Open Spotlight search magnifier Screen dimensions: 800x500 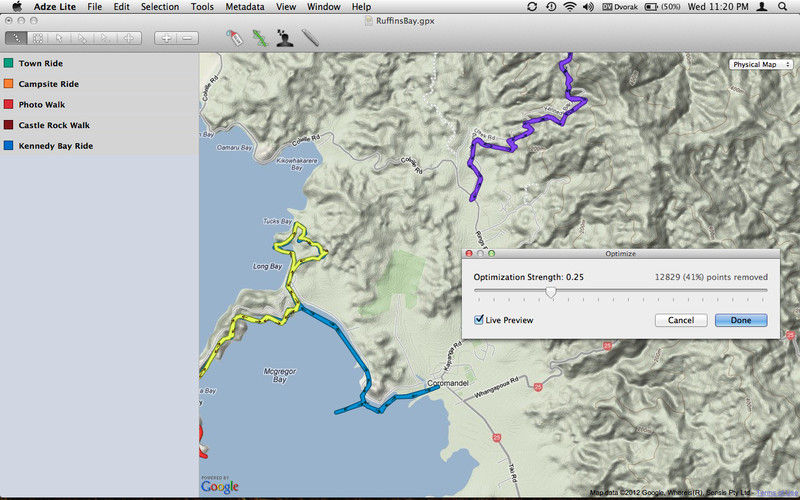pos(783,7)
